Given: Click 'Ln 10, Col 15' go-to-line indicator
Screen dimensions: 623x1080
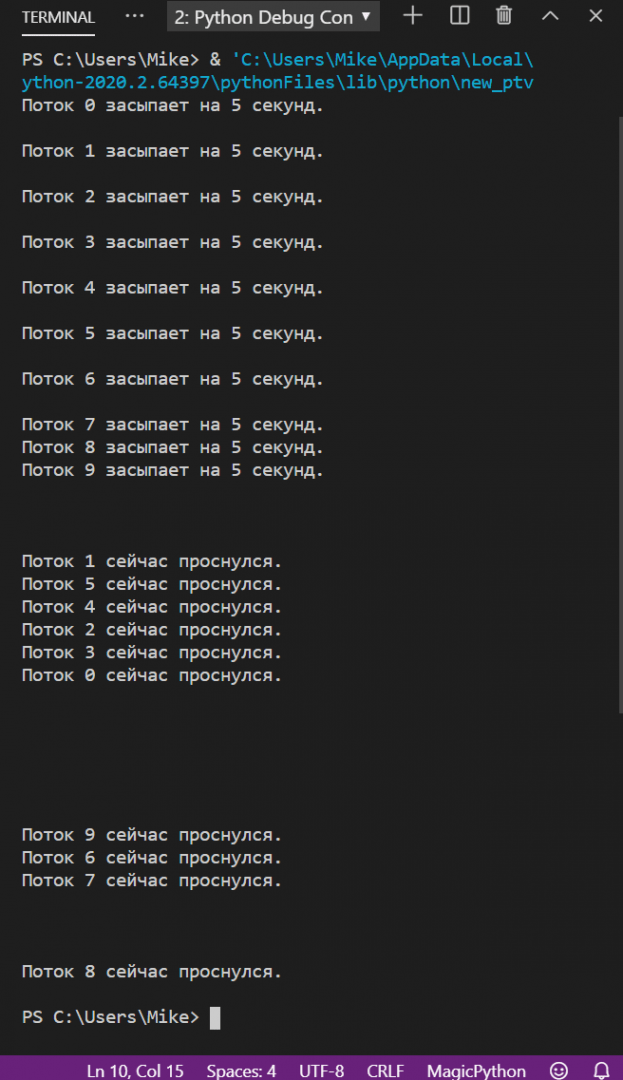Looking at the screenshot, I should click(x=135, y=1071).
